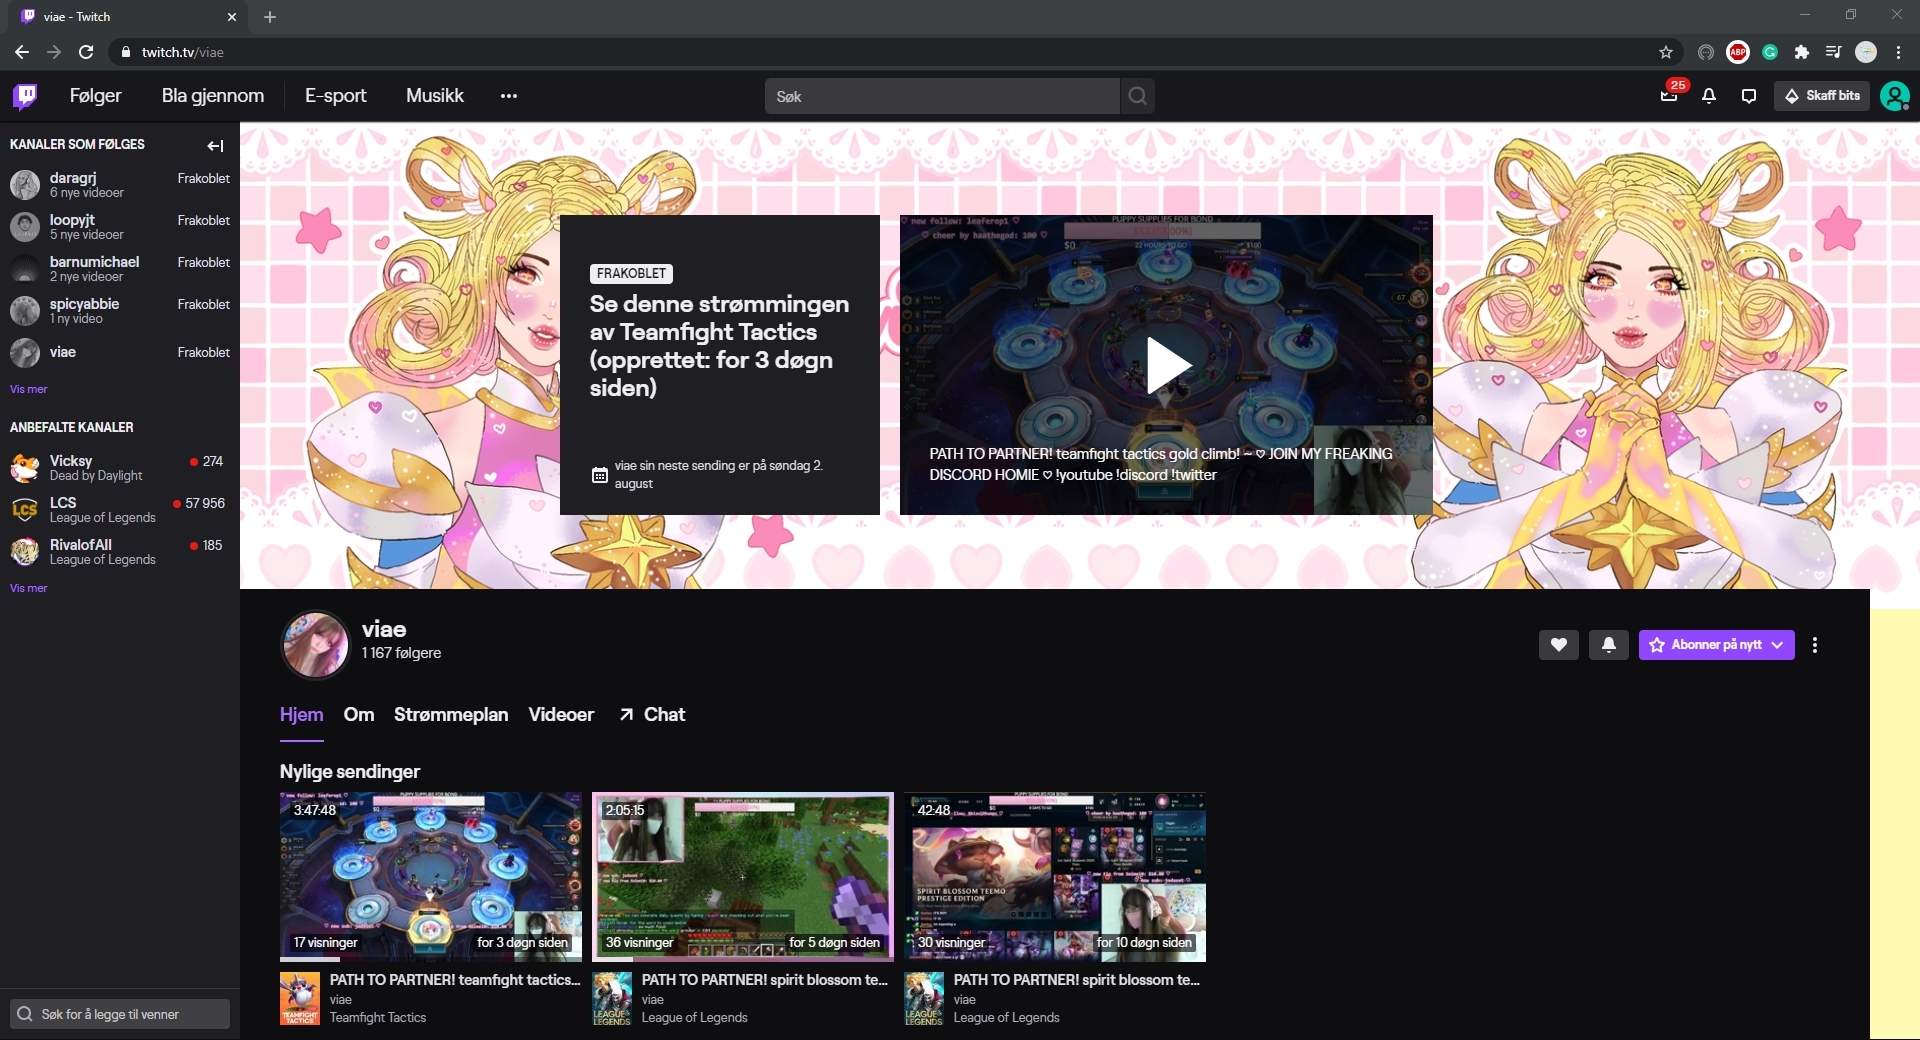Viewport: 1920px width, 1040px height.
Task: Open the 3:47:48 Teamfight Tactics broadcast thumbnail
Action: coord(431,877)
